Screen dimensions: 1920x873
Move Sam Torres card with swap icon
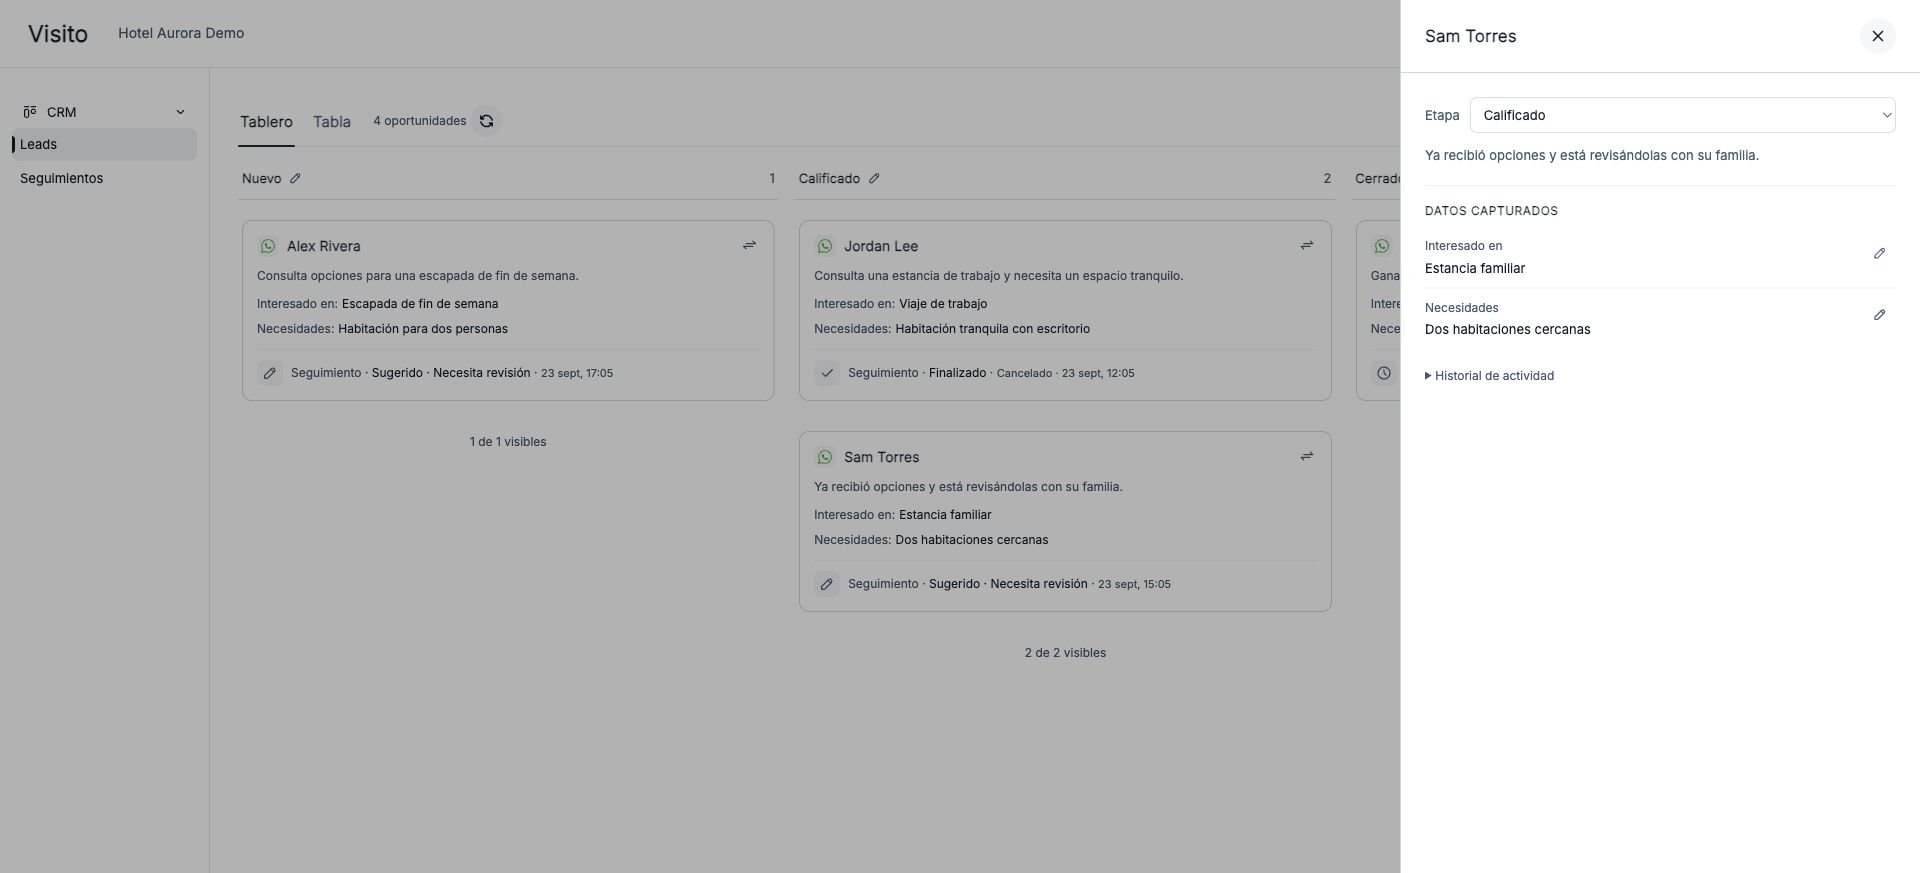click(x=1306, y=456)
